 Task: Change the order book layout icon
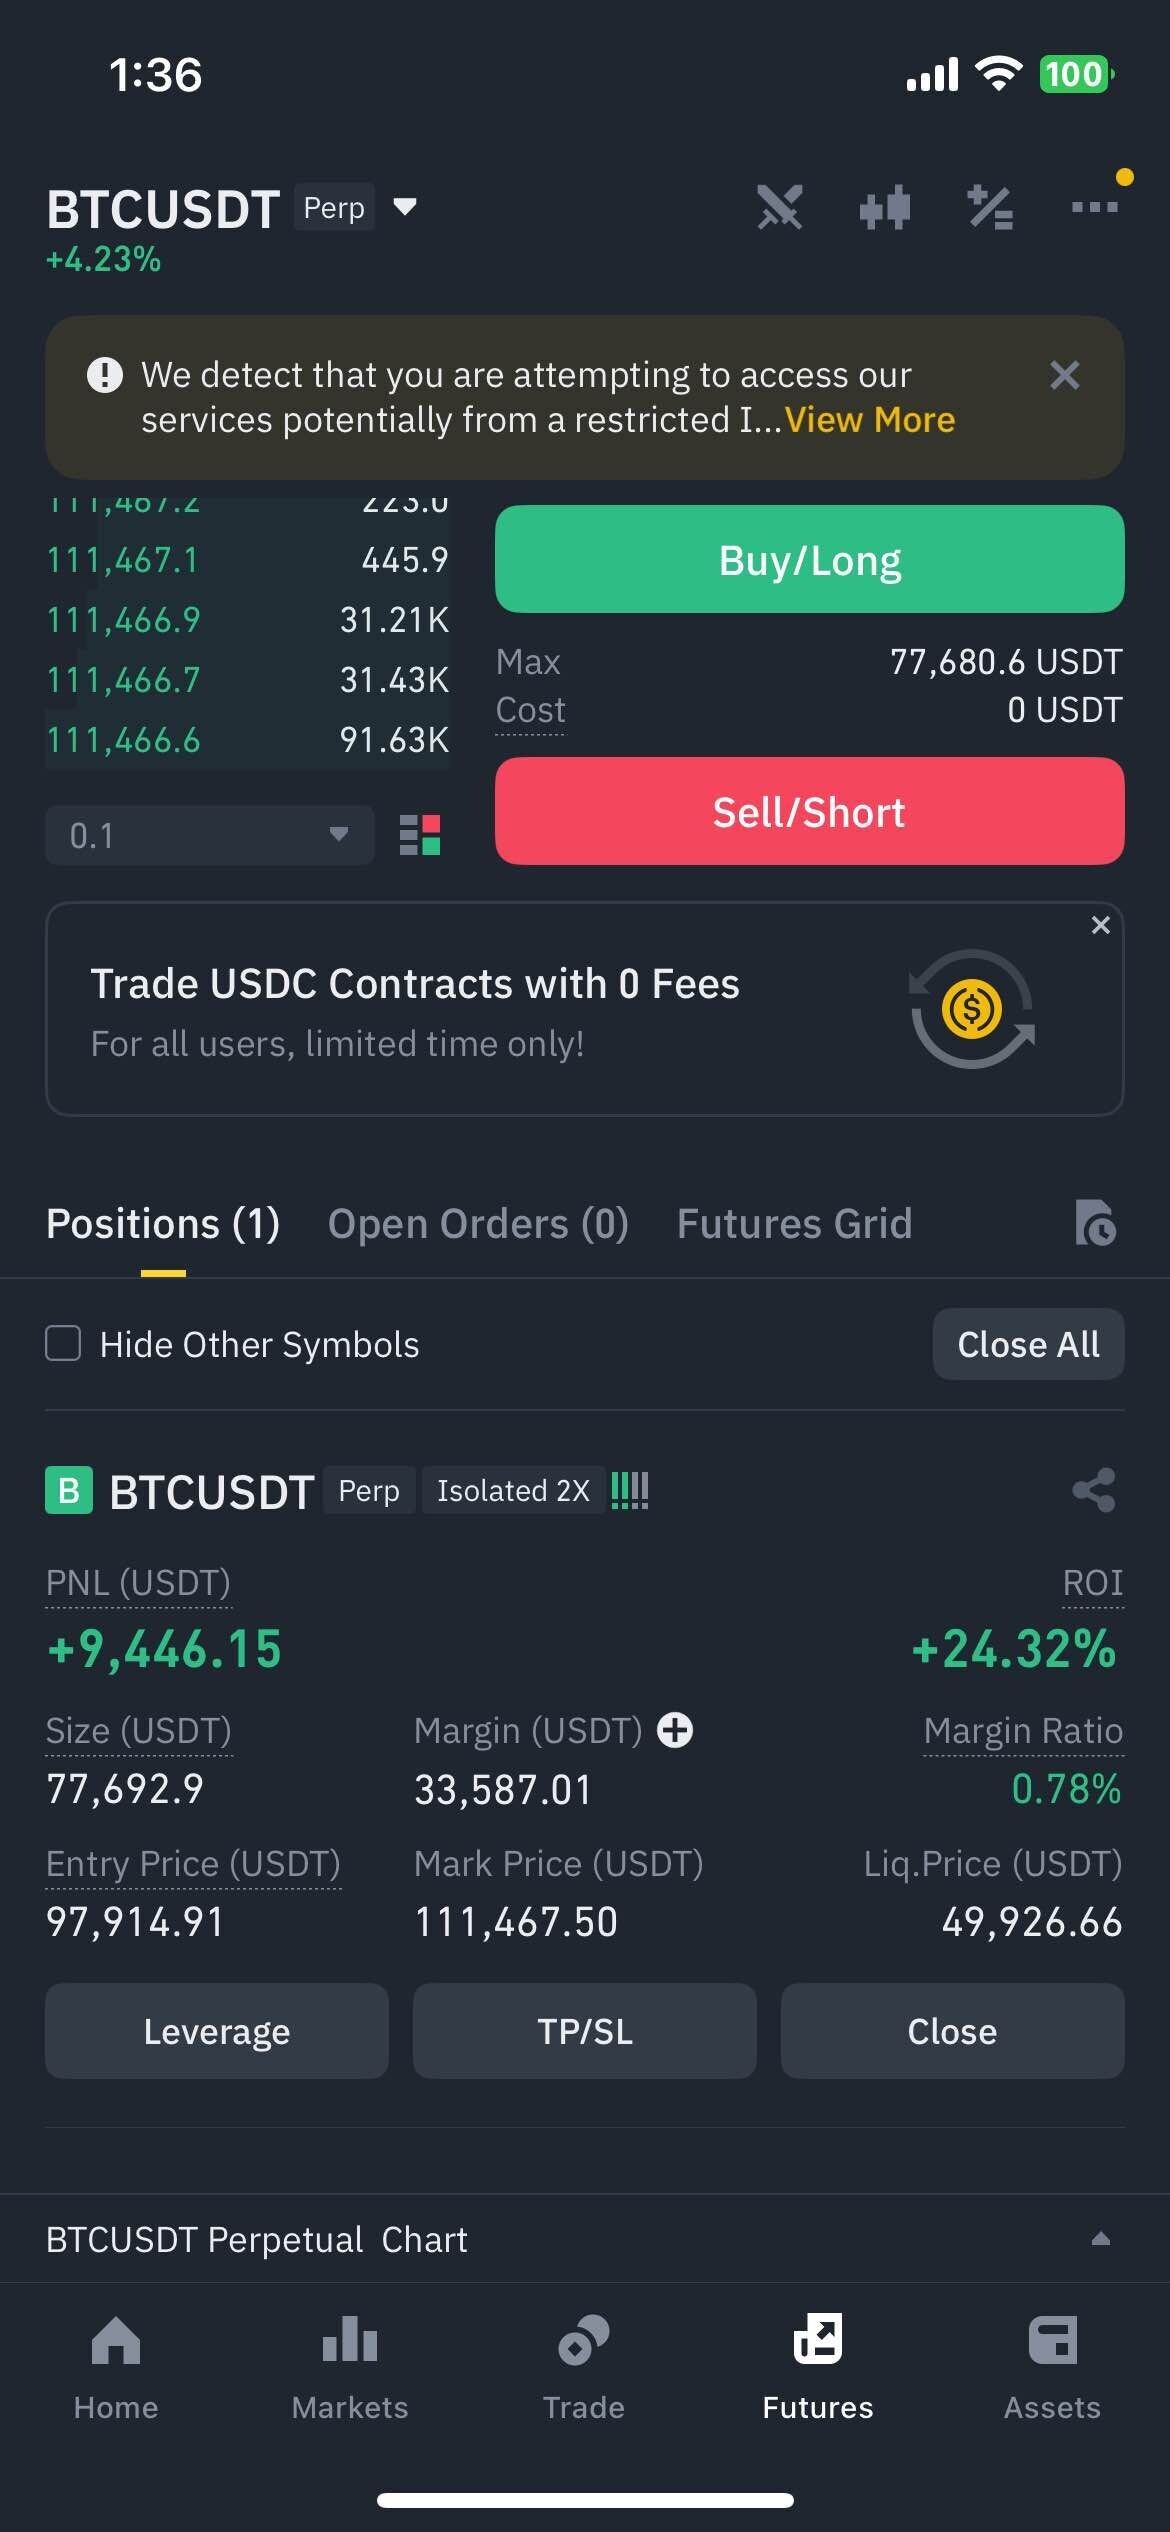point(420,835)
